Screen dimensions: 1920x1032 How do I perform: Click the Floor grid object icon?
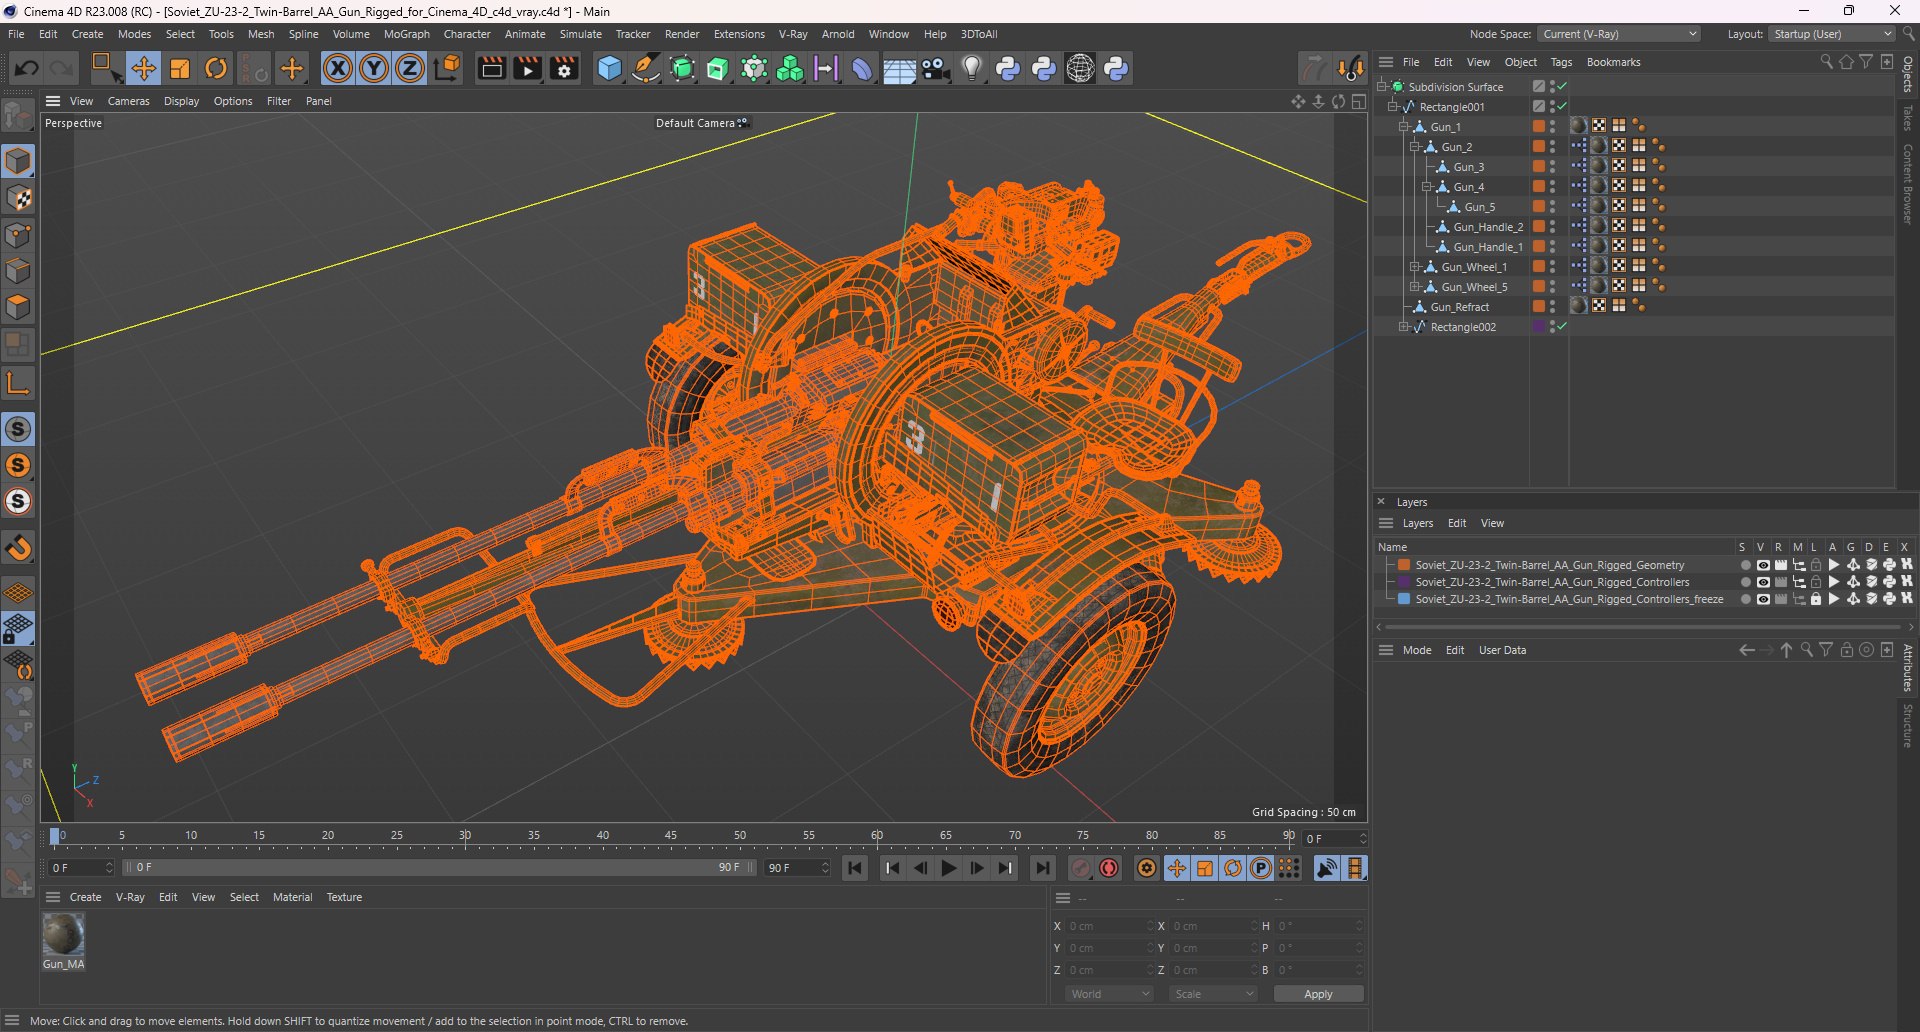tap(899, 68)
